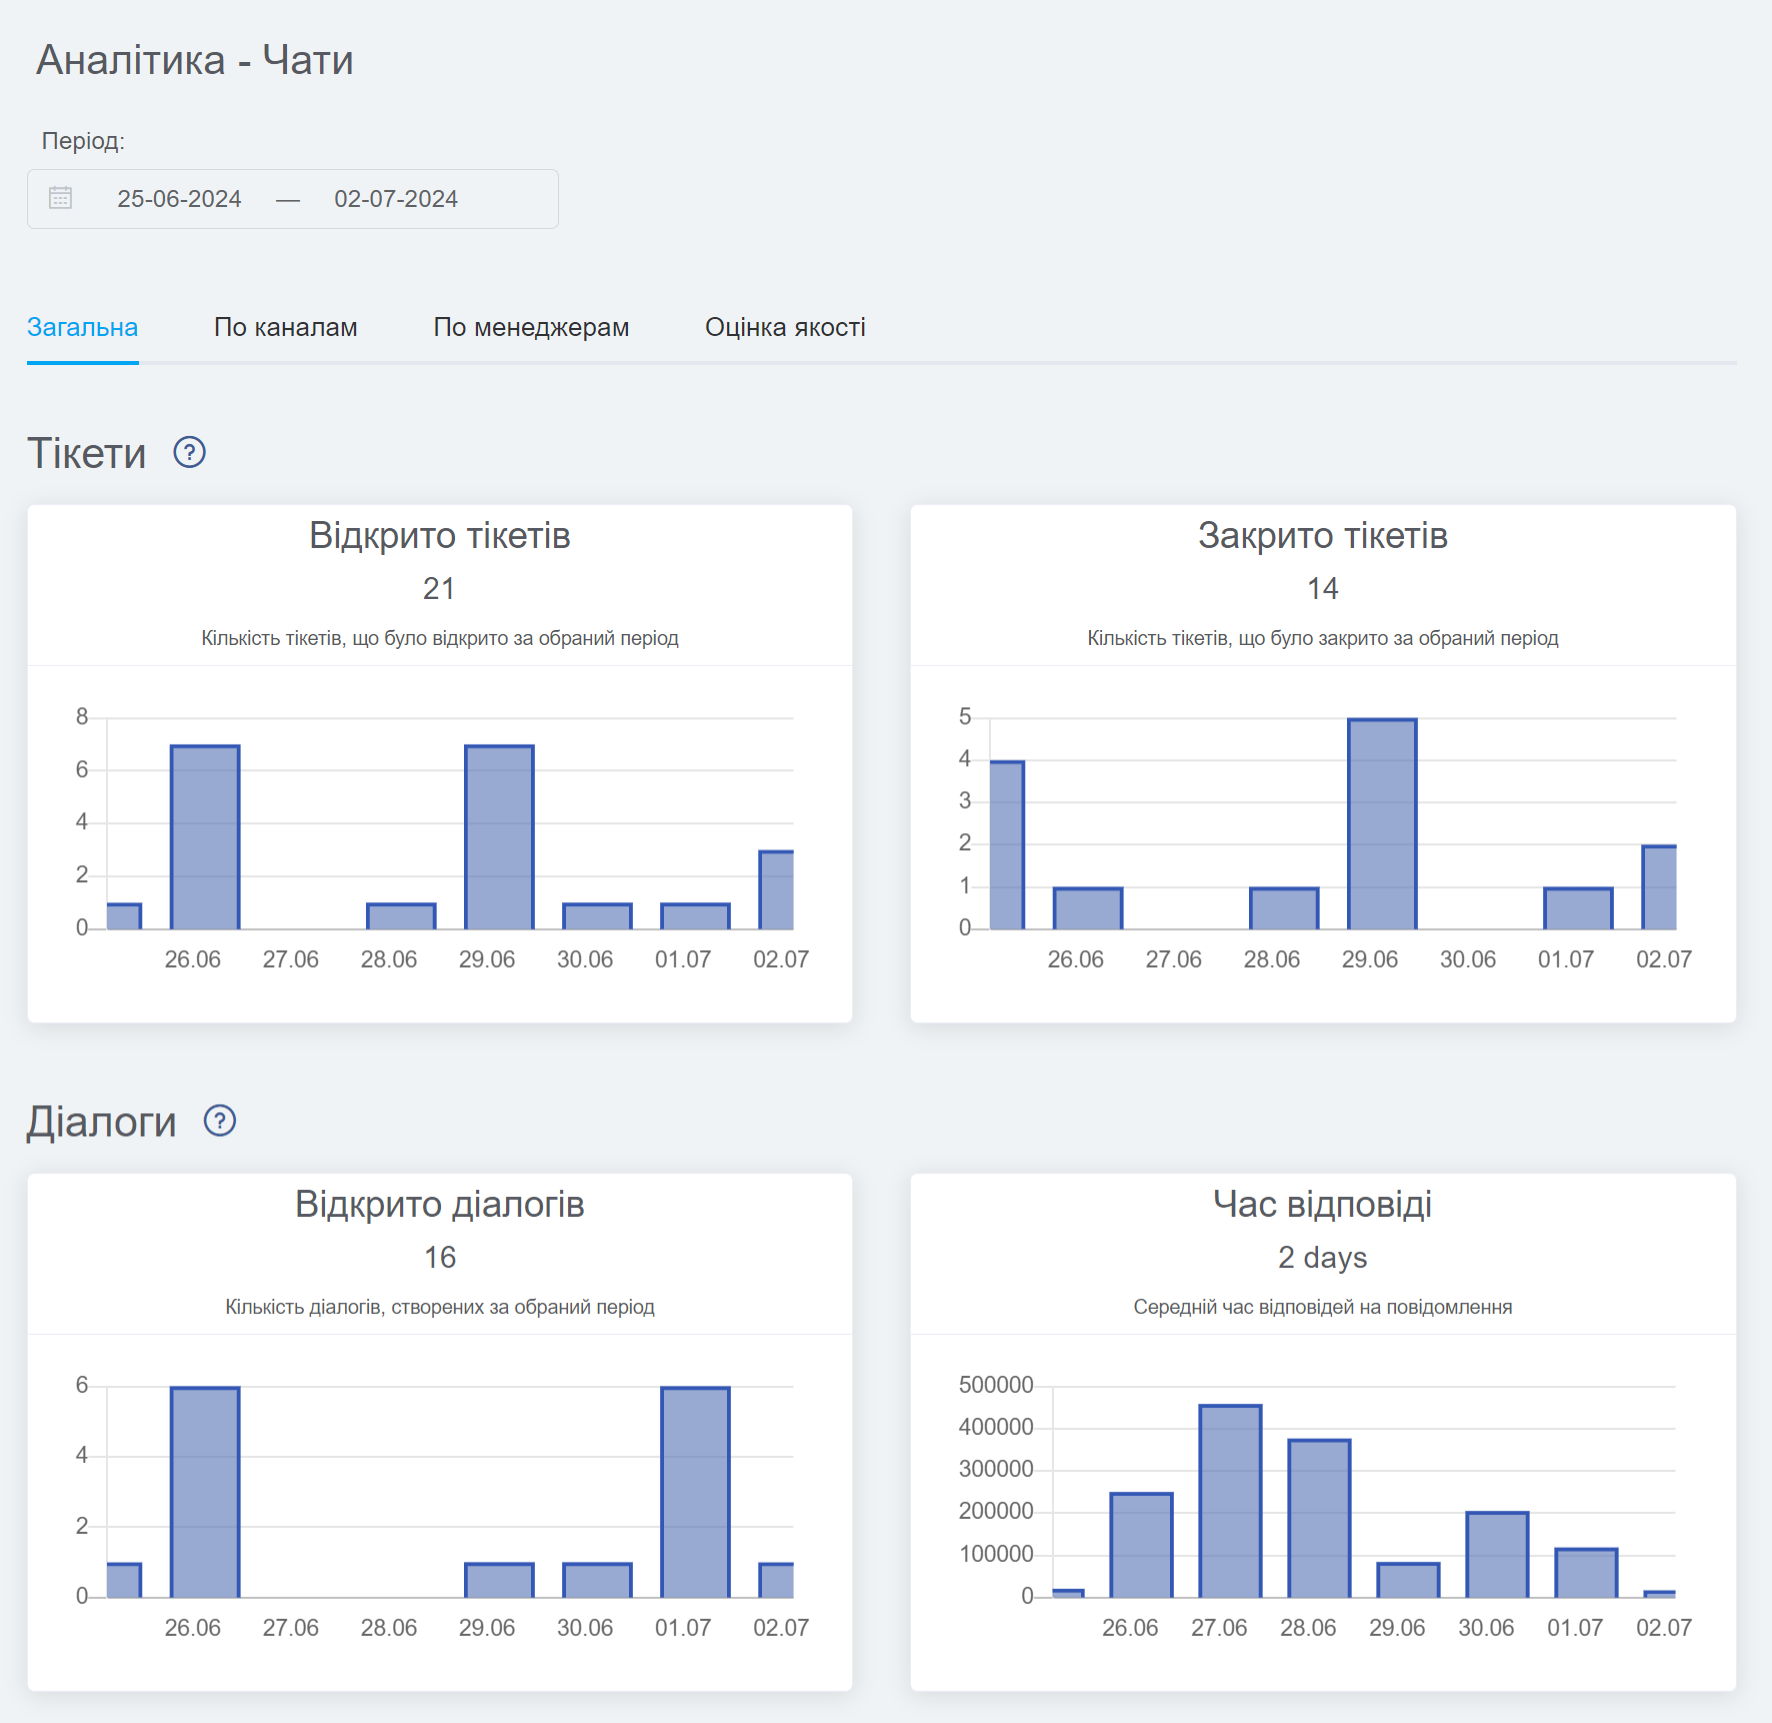Click the 26.06 bar in Відкрито тікетів chart
Image resolution: width=1772 pixels, height=1723 pixels.
pos(205,838)
